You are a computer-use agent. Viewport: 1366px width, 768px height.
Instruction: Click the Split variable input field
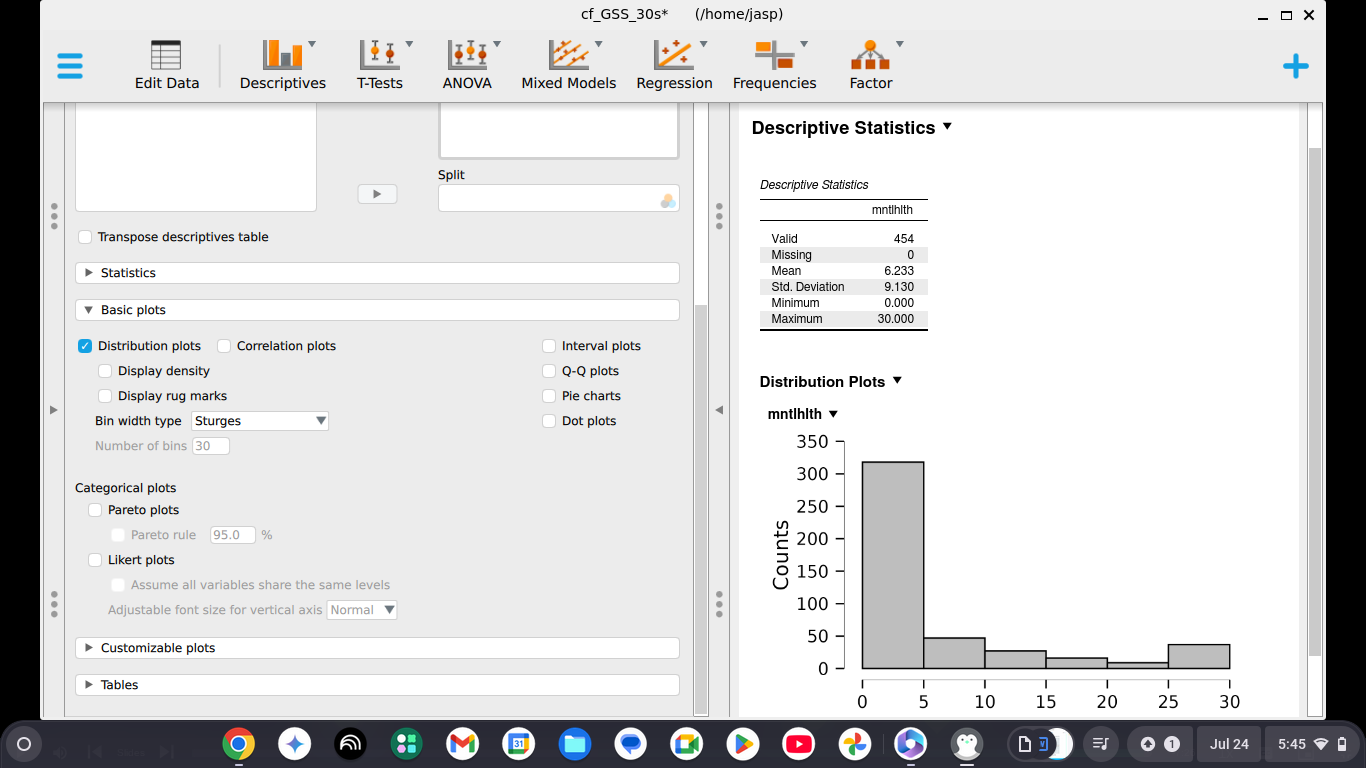point(548,198)
